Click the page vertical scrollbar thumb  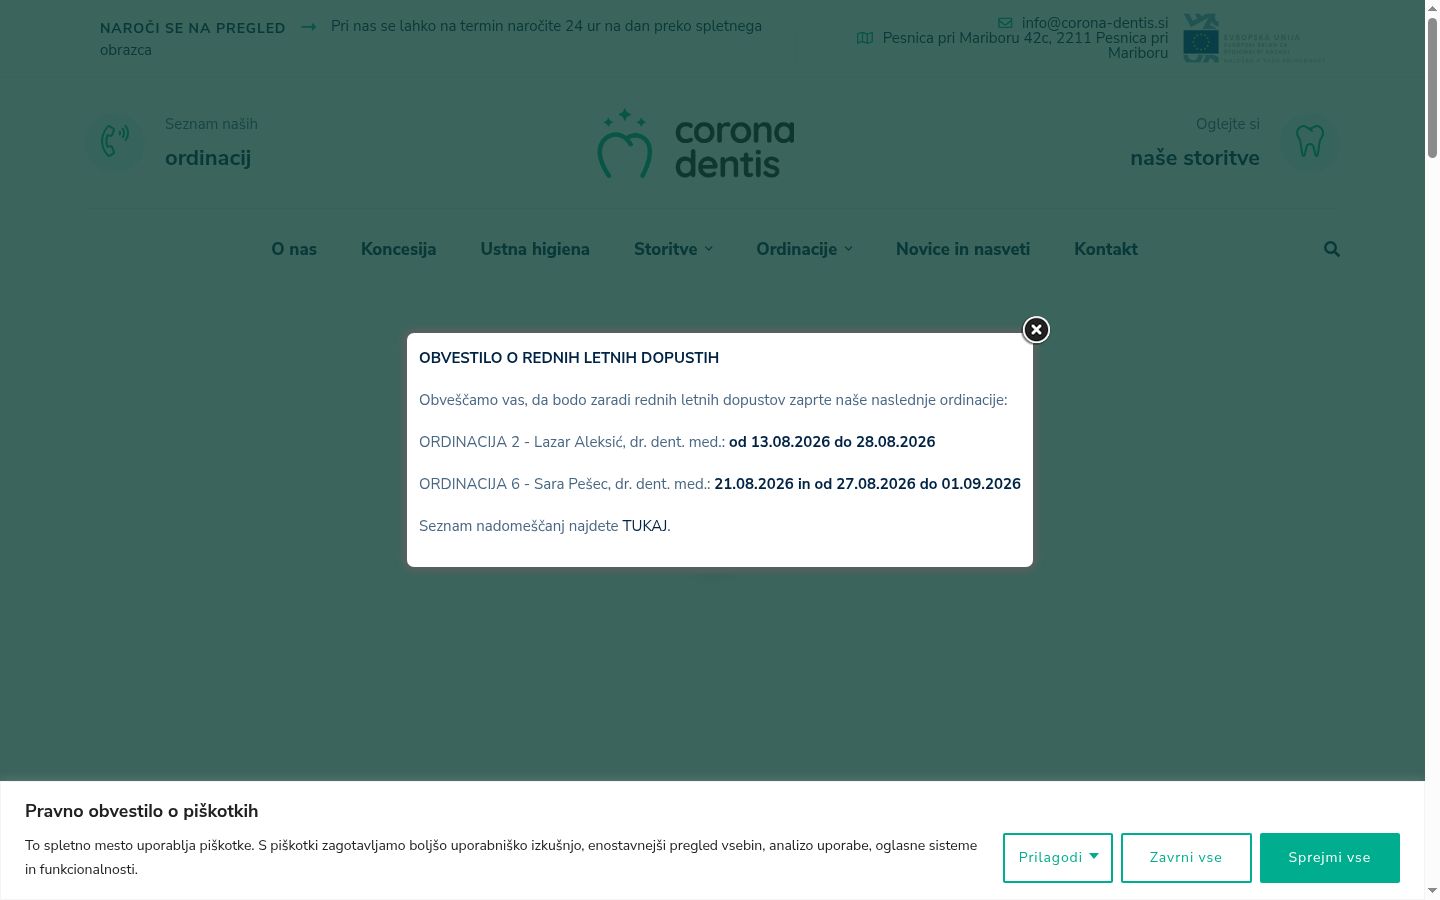pos(1432,87)
